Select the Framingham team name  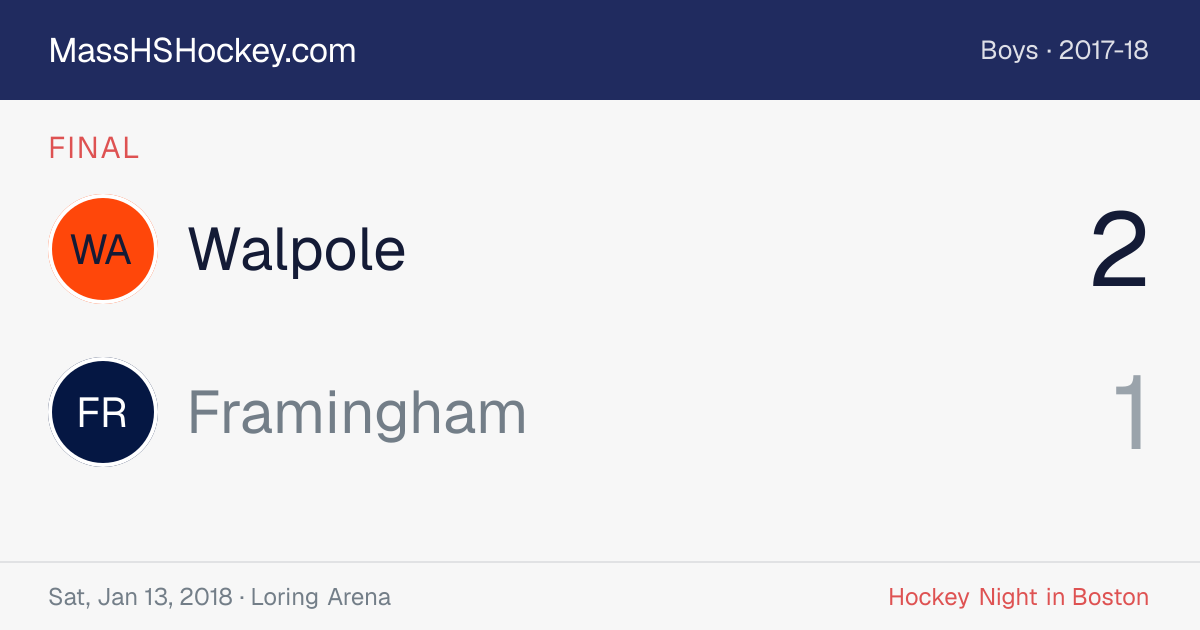[357, 413]
